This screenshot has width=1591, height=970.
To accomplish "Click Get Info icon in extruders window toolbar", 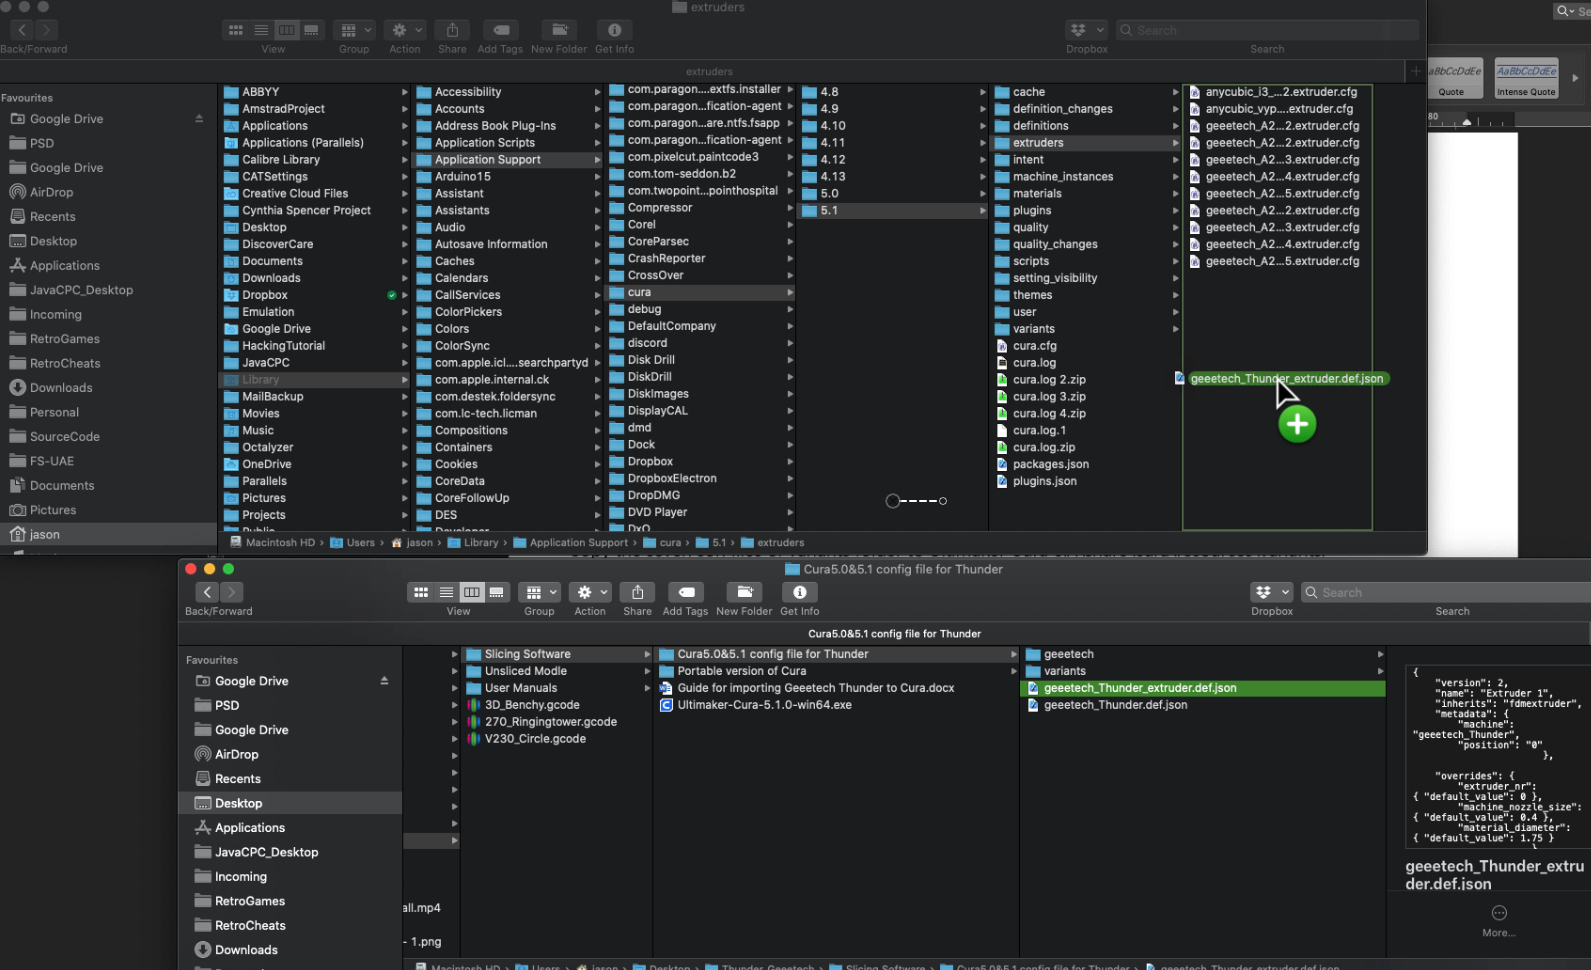I will tap(614, 30).
